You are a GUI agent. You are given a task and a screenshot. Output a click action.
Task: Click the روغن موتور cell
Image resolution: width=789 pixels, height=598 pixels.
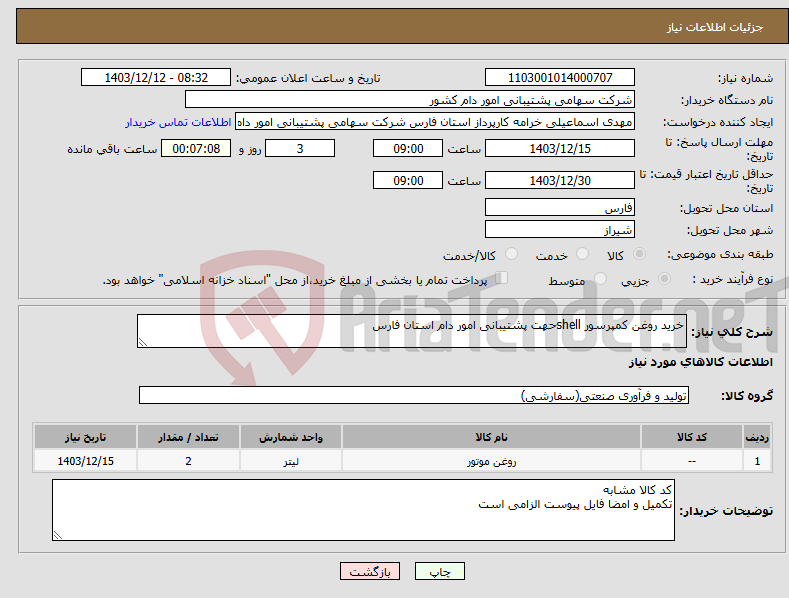pyautogui.click(x=492, y=461)
